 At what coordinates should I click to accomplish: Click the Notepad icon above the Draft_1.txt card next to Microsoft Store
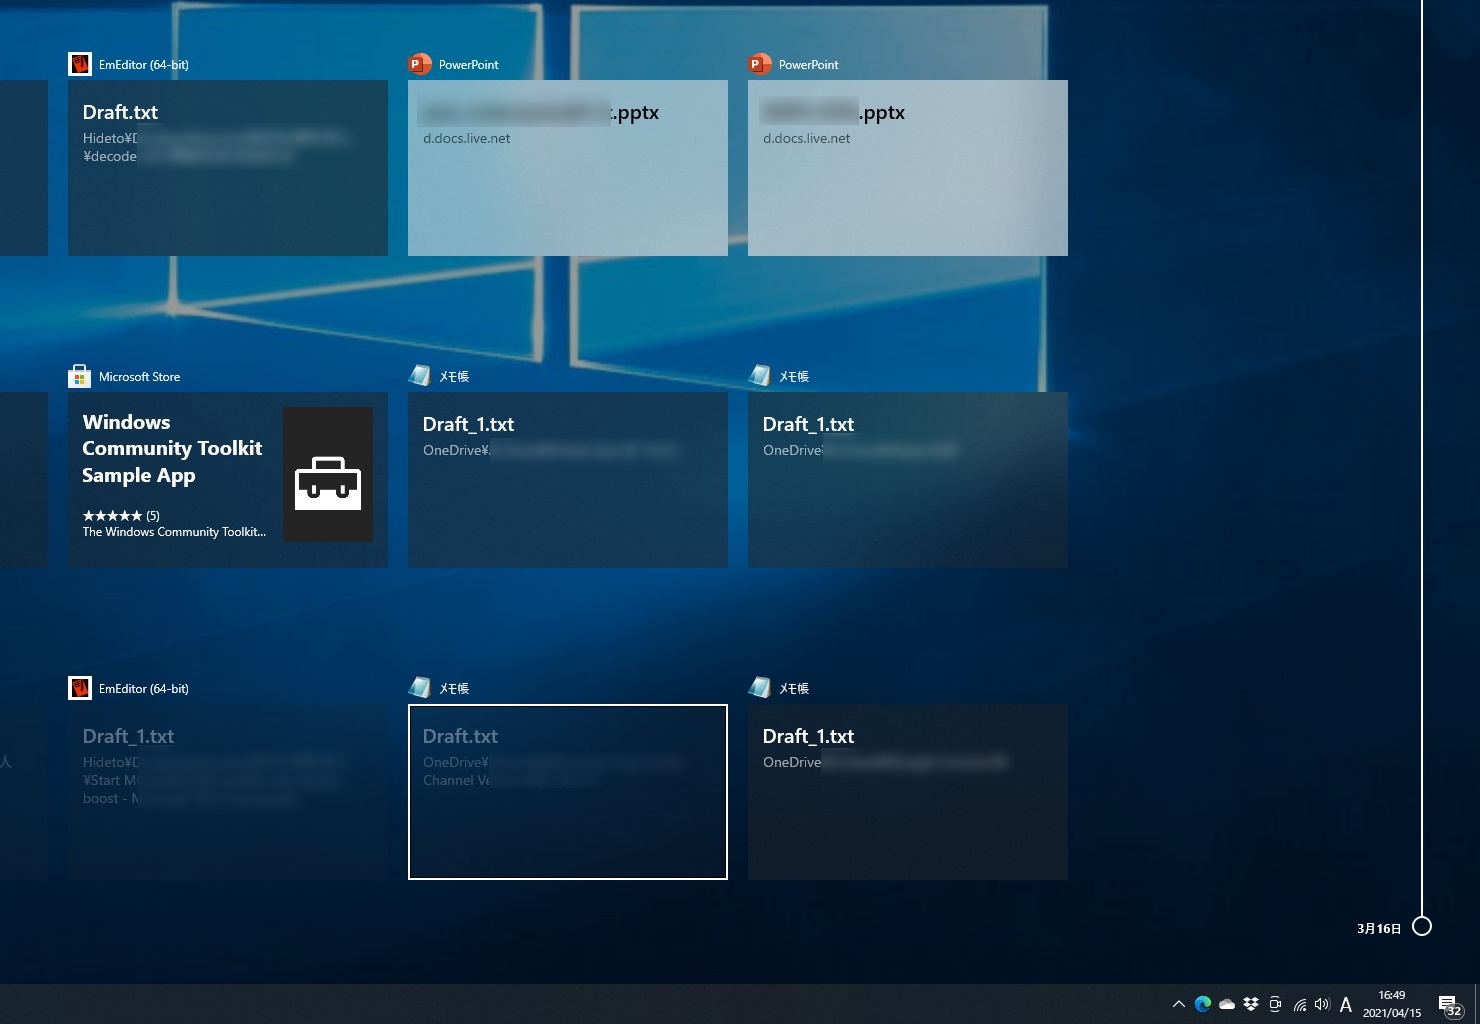[420, 376]
